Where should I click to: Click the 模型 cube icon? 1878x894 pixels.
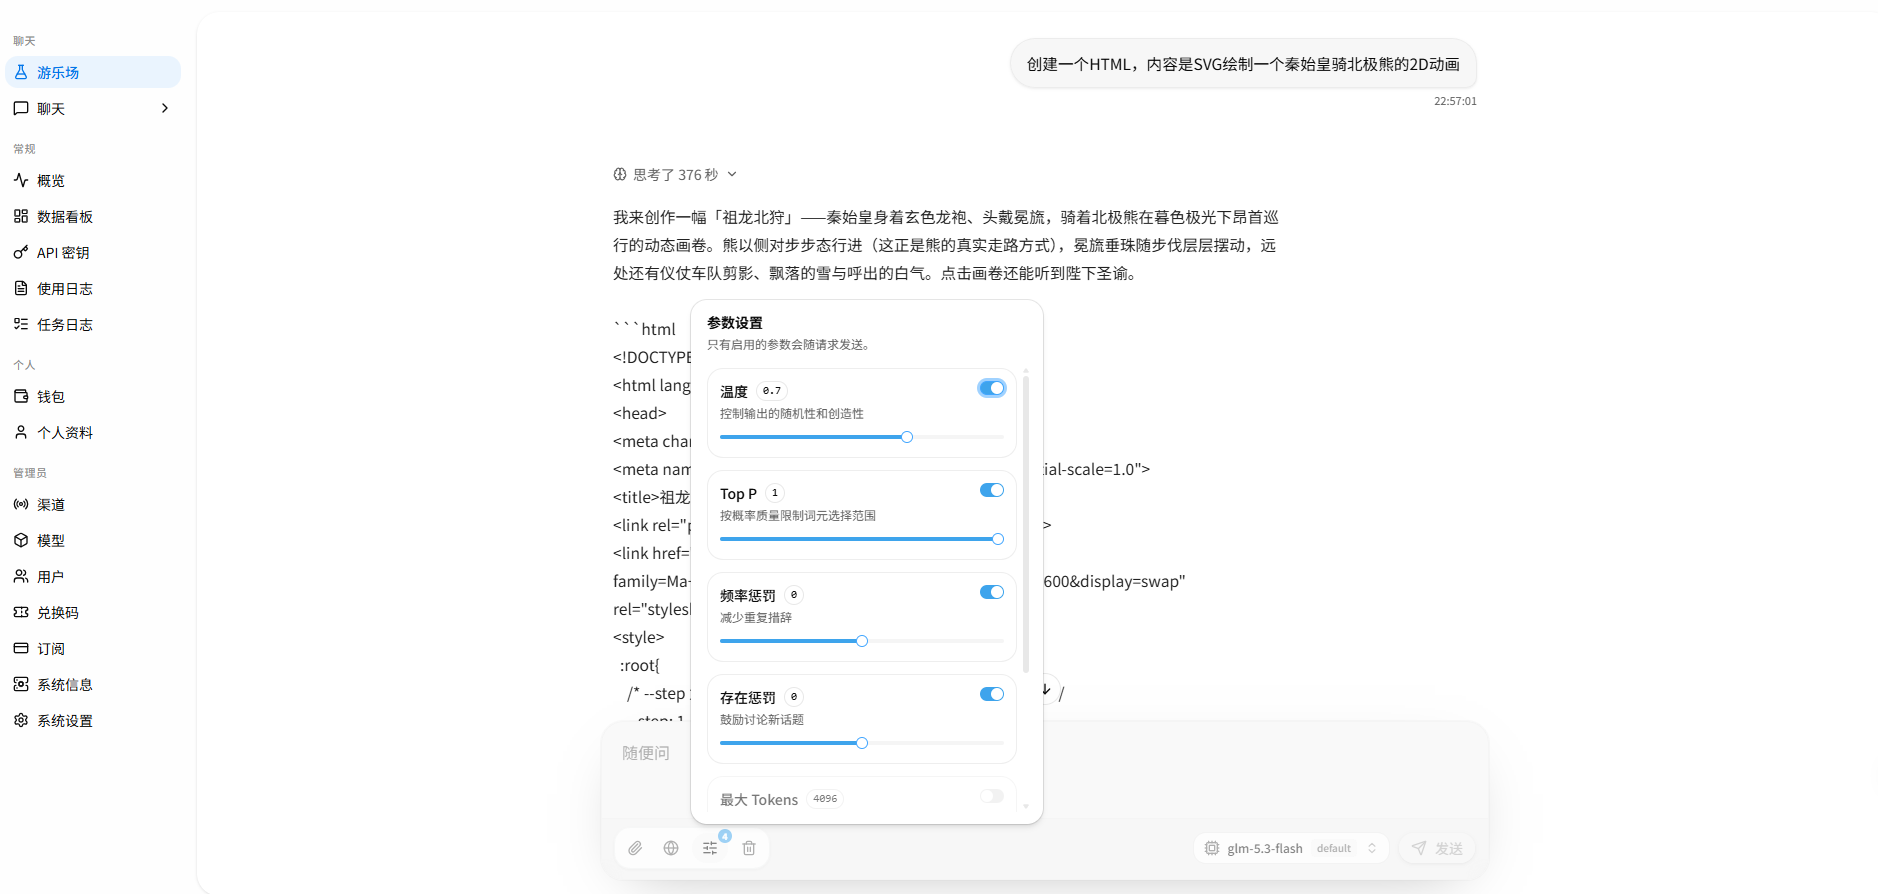[21, 540]
